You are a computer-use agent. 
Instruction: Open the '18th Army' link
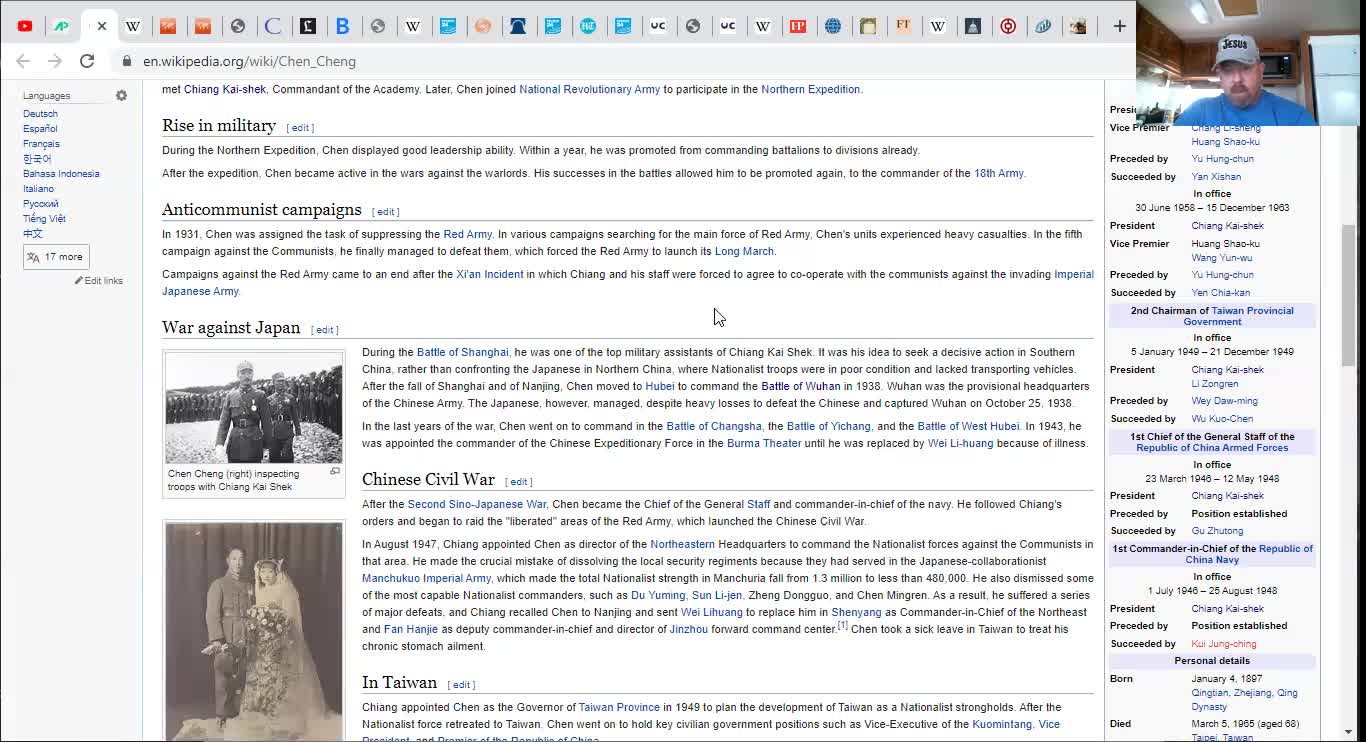pyautogui.click(x=999, y=173)
